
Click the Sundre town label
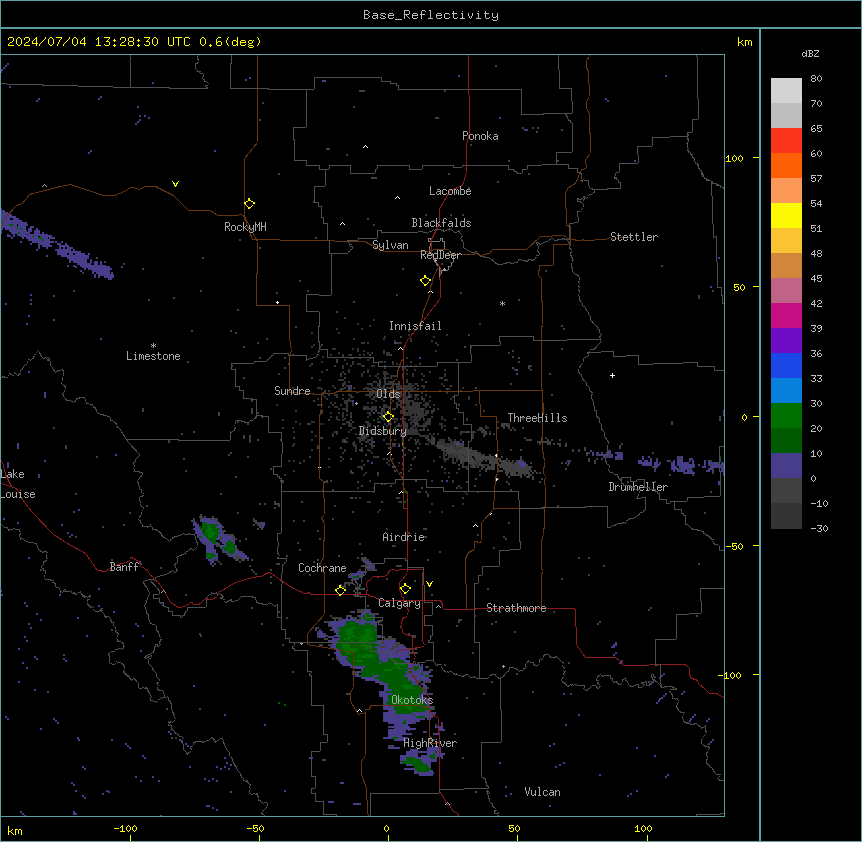pos(292,391)
